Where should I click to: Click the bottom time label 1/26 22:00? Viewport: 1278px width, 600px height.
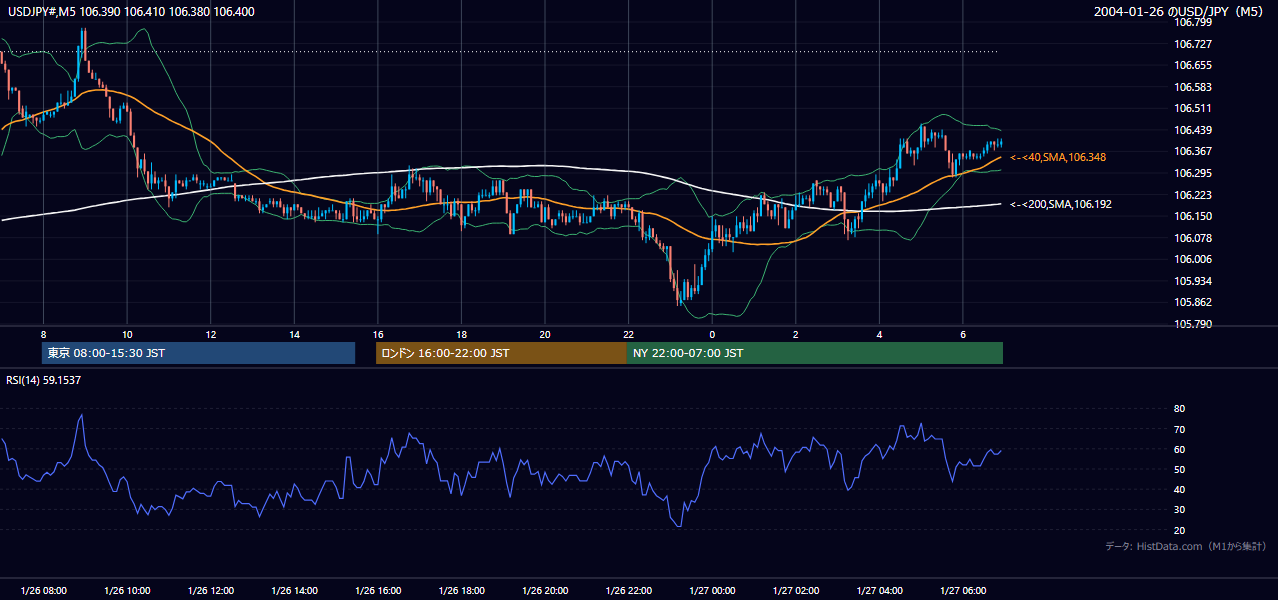[628, 591]
